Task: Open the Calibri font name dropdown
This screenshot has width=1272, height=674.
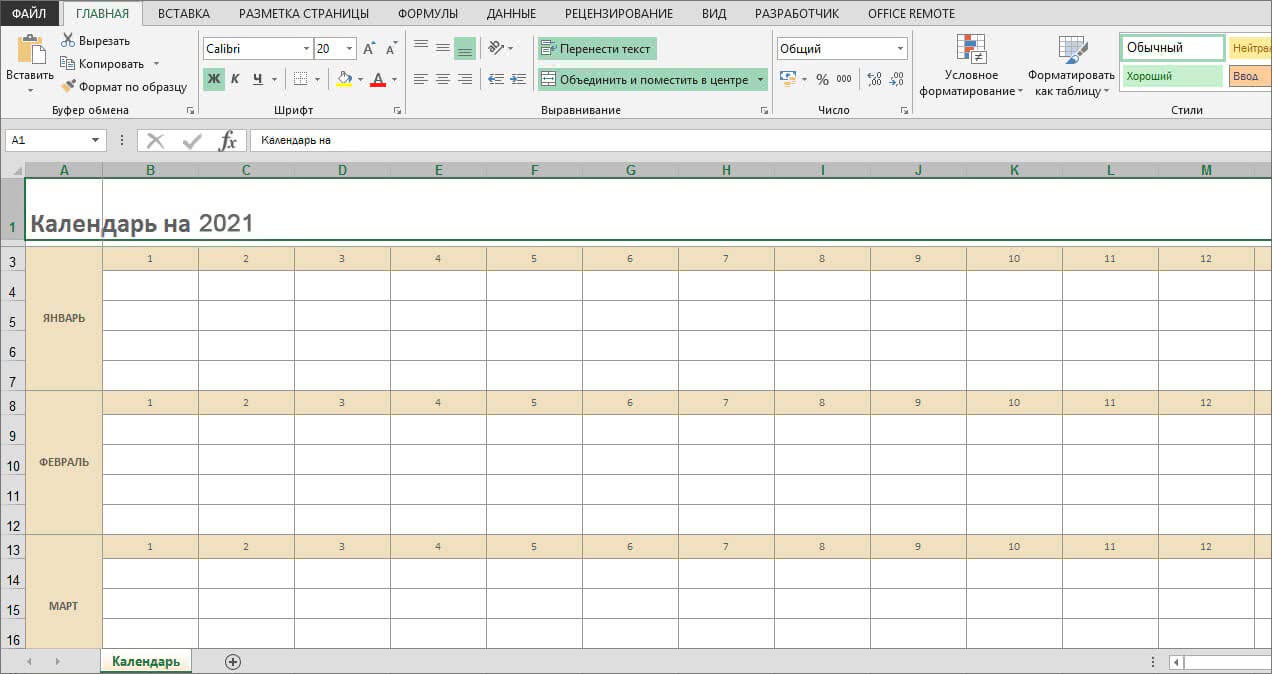Action: [306, 49]
